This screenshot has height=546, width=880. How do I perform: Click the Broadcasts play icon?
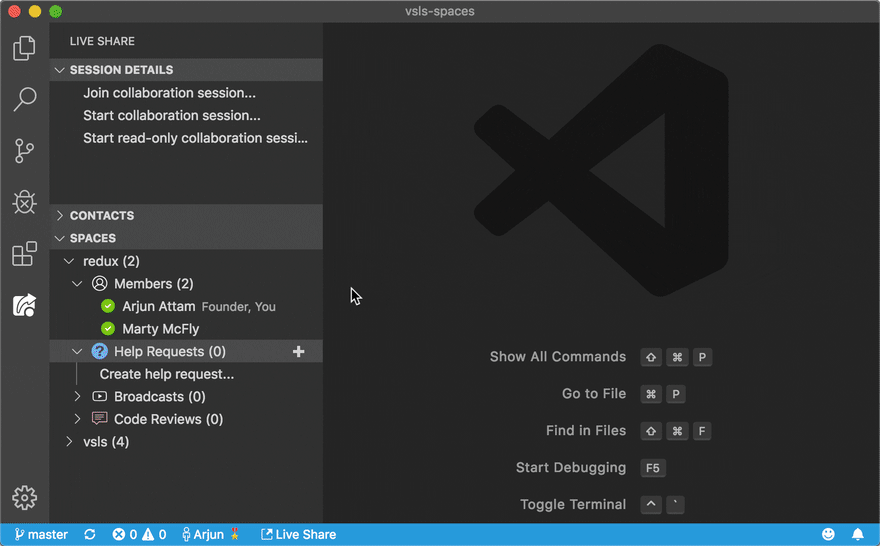click(x=99, y=396)
